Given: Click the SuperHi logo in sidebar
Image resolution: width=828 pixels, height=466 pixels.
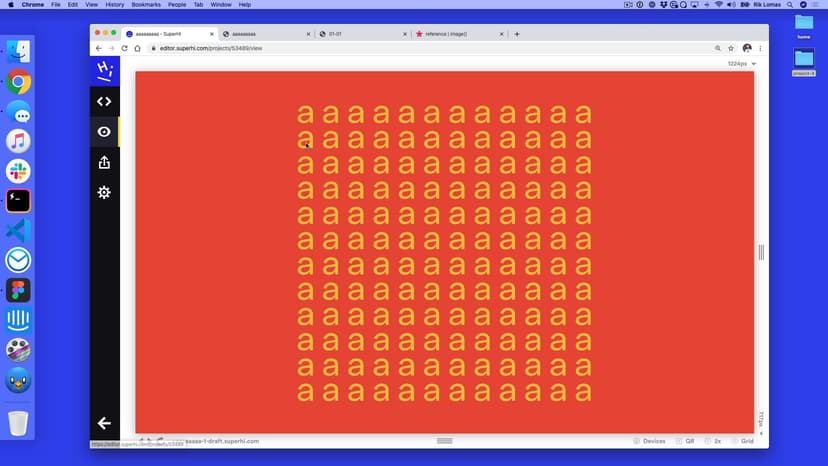Looking at the screenshot, I should point(104,70).
